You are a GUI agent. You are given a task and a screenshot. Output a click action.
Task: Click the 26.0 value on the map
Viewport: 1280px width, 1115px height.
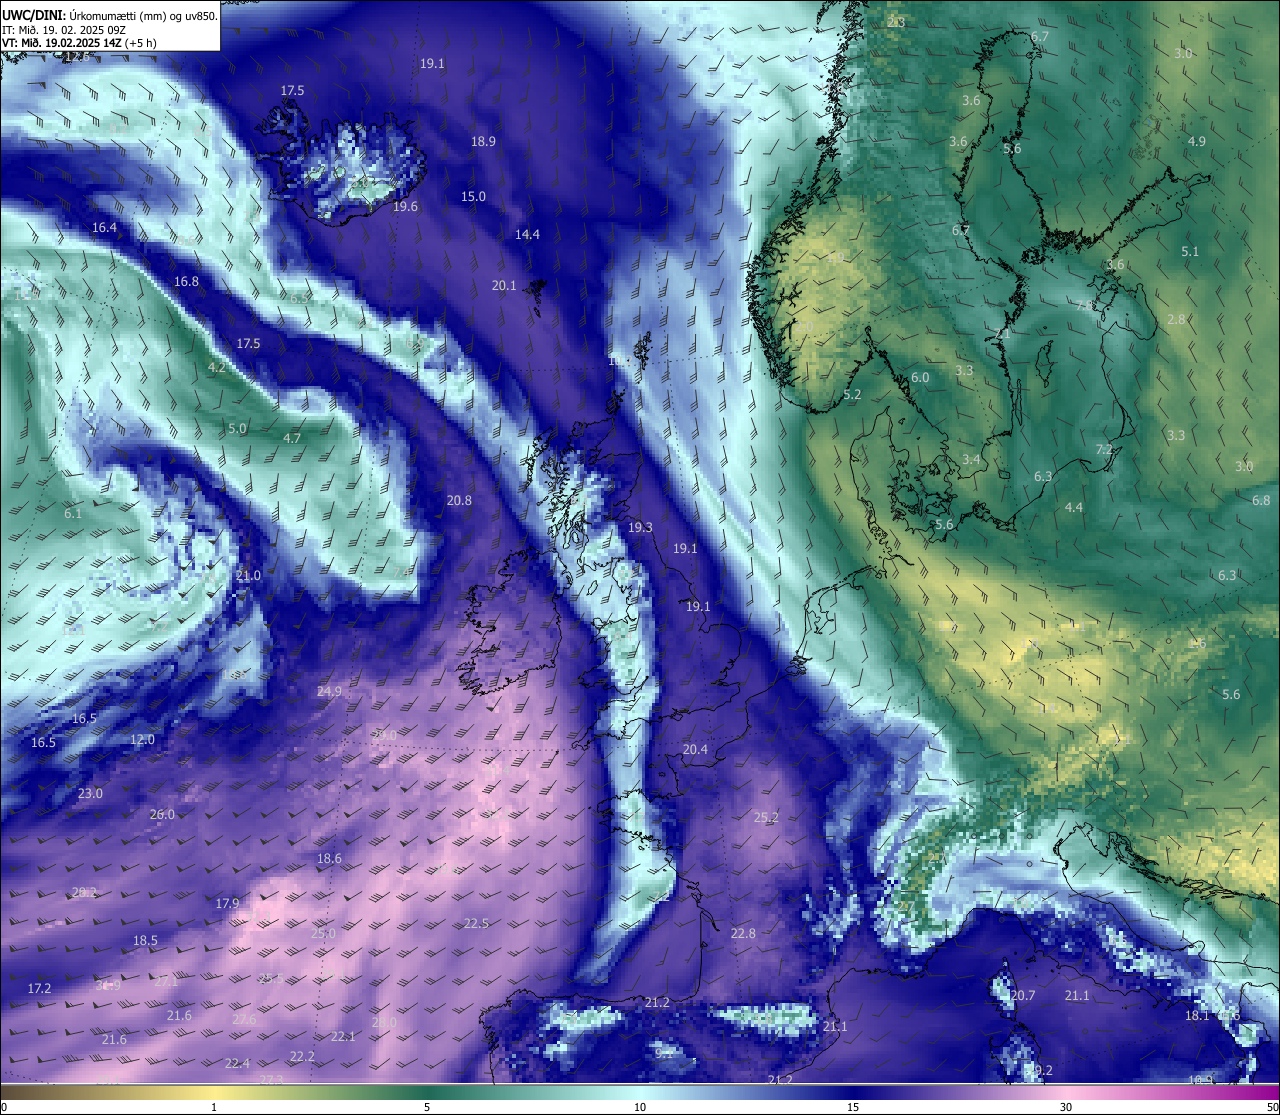tap(162, 815)
